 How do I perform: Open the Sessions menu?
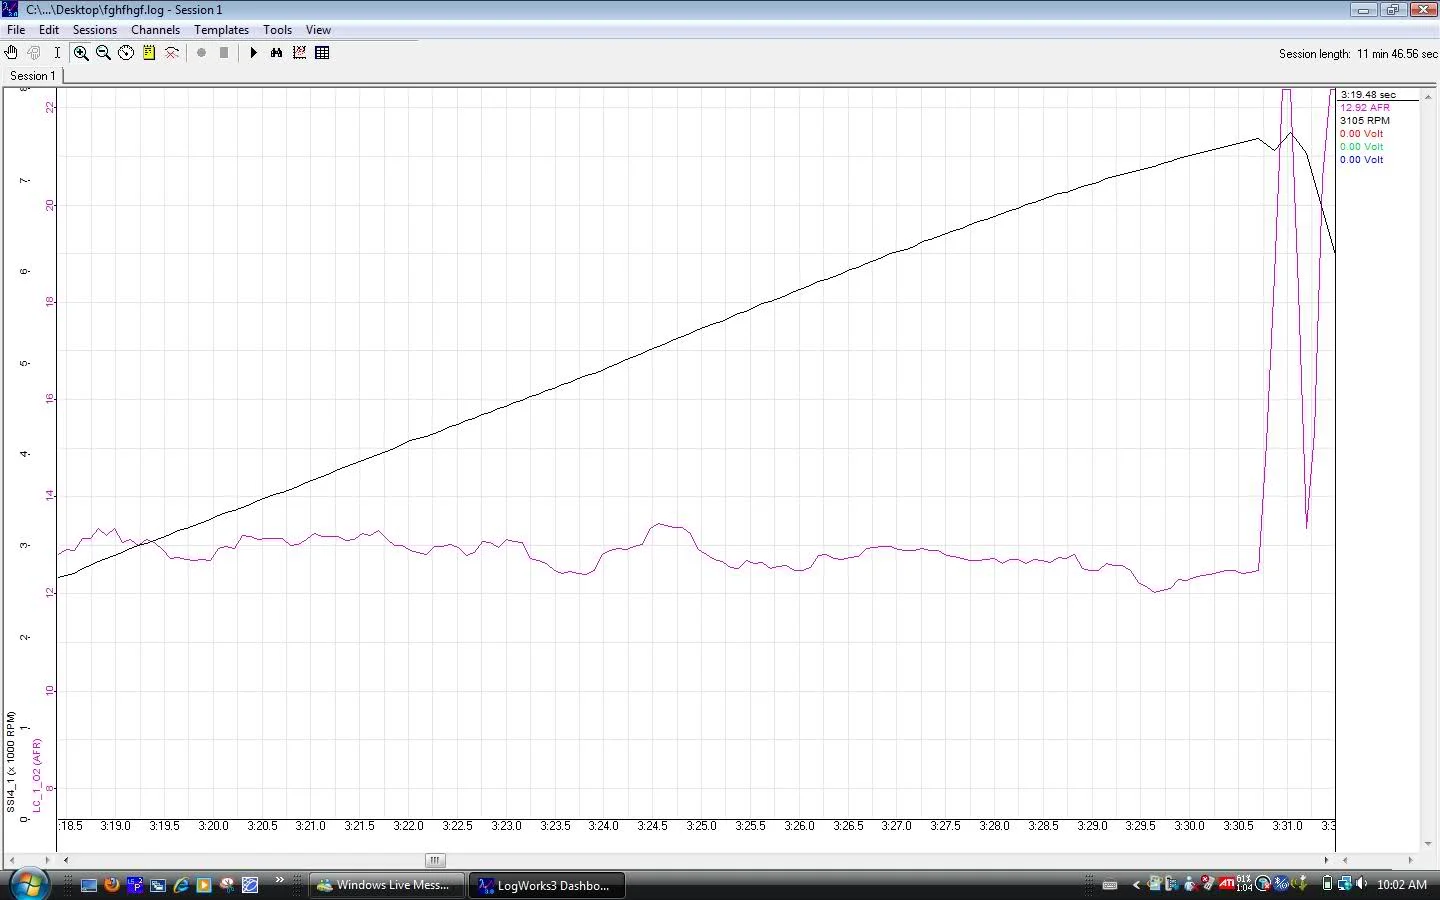95,30
